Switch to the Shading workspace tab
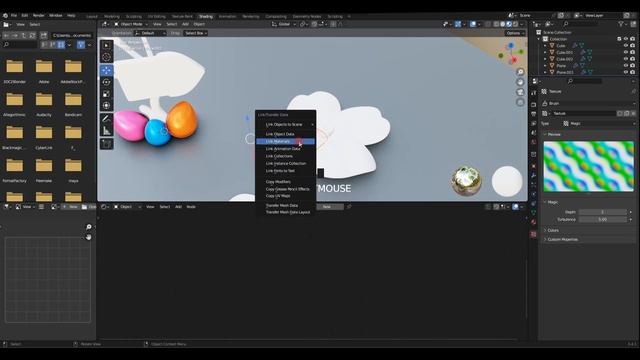640x360 pixels. (x=206, y=16)
